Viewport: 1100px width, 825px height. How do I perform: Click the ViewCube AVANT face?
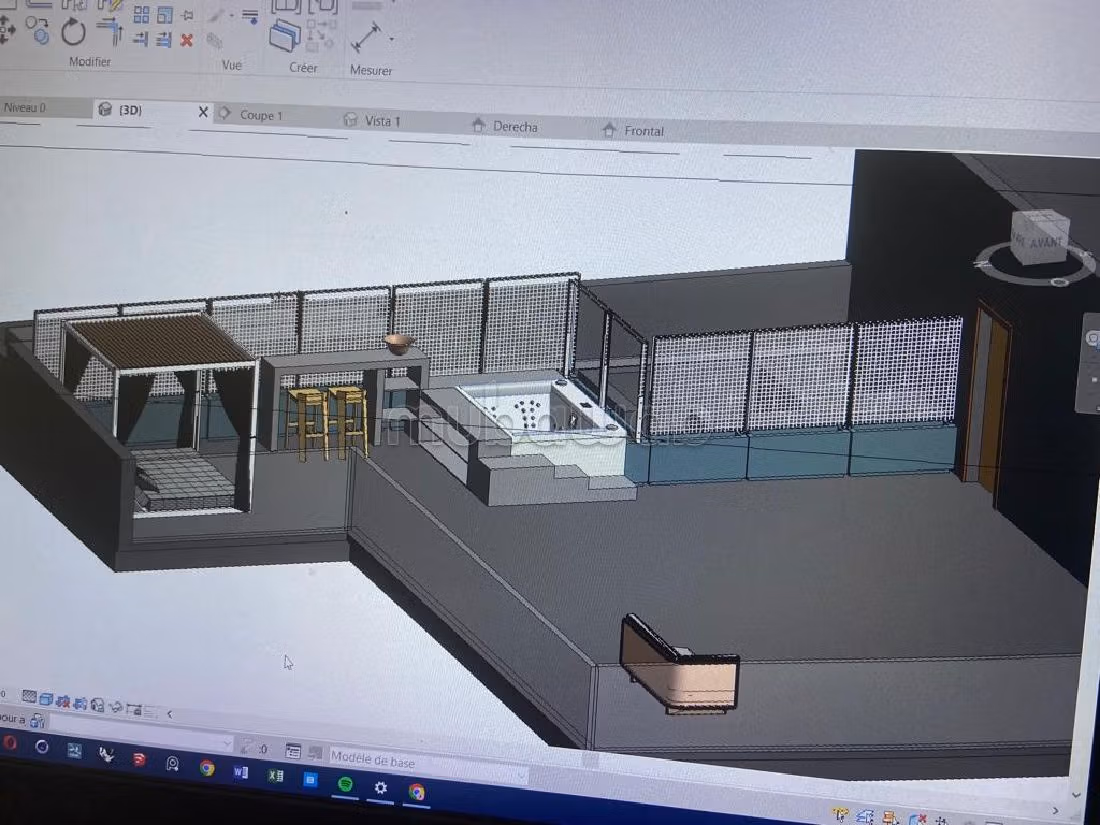(1038, 240)
